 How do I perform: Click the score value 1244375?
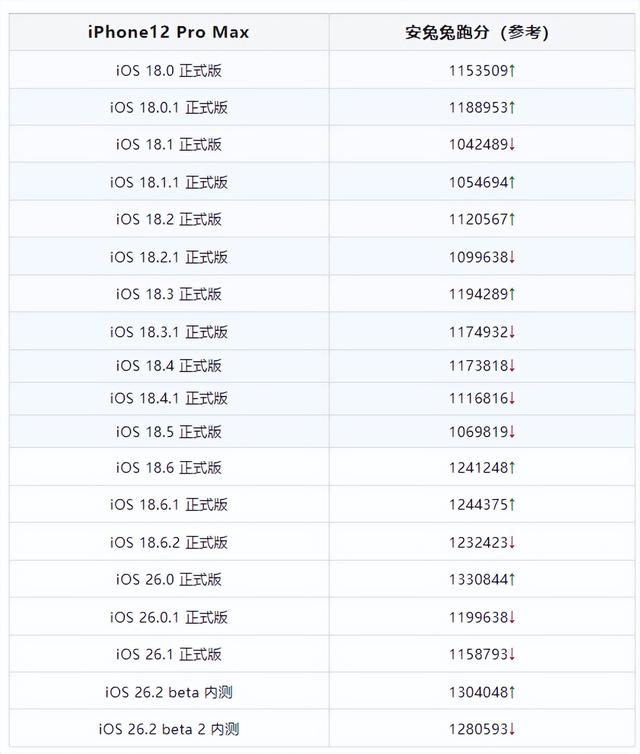478,505
